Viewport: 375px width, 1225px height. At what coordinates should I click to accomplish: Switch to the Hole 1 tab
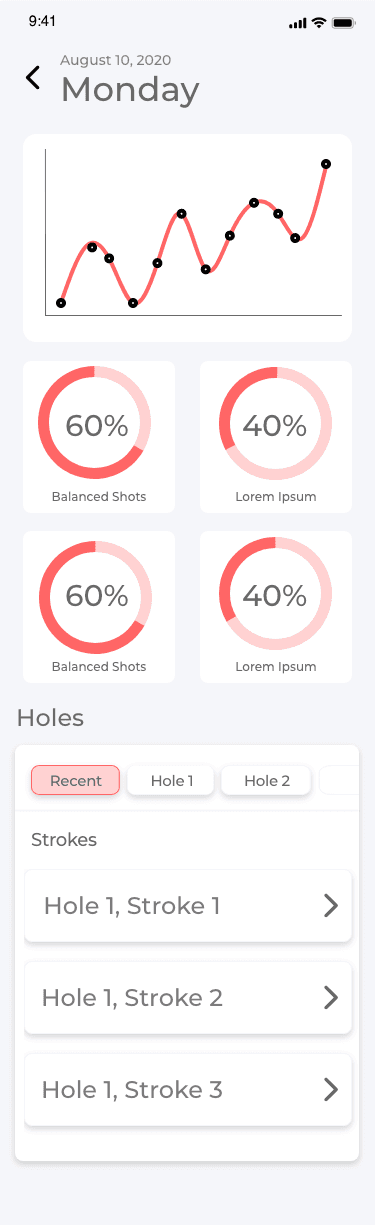click(x=171, y=780)
